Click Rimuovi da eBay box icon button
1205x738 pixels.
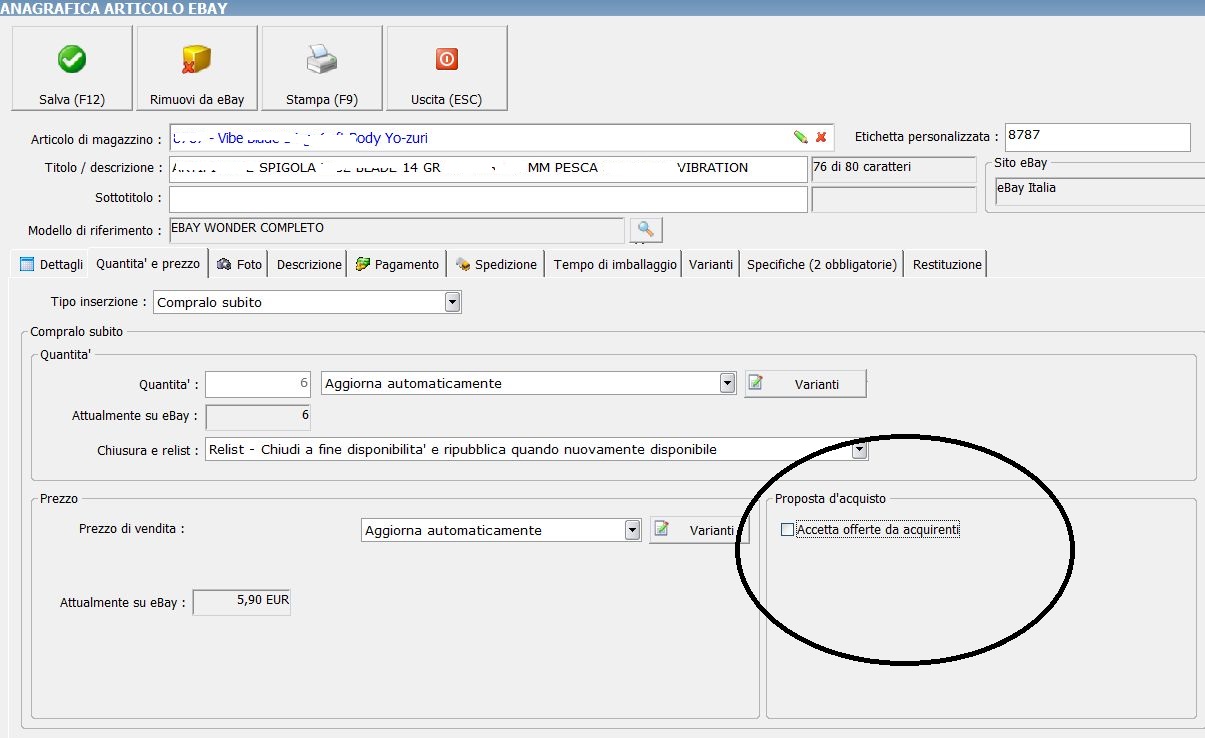pyautogui.click(x=197, y=68)
